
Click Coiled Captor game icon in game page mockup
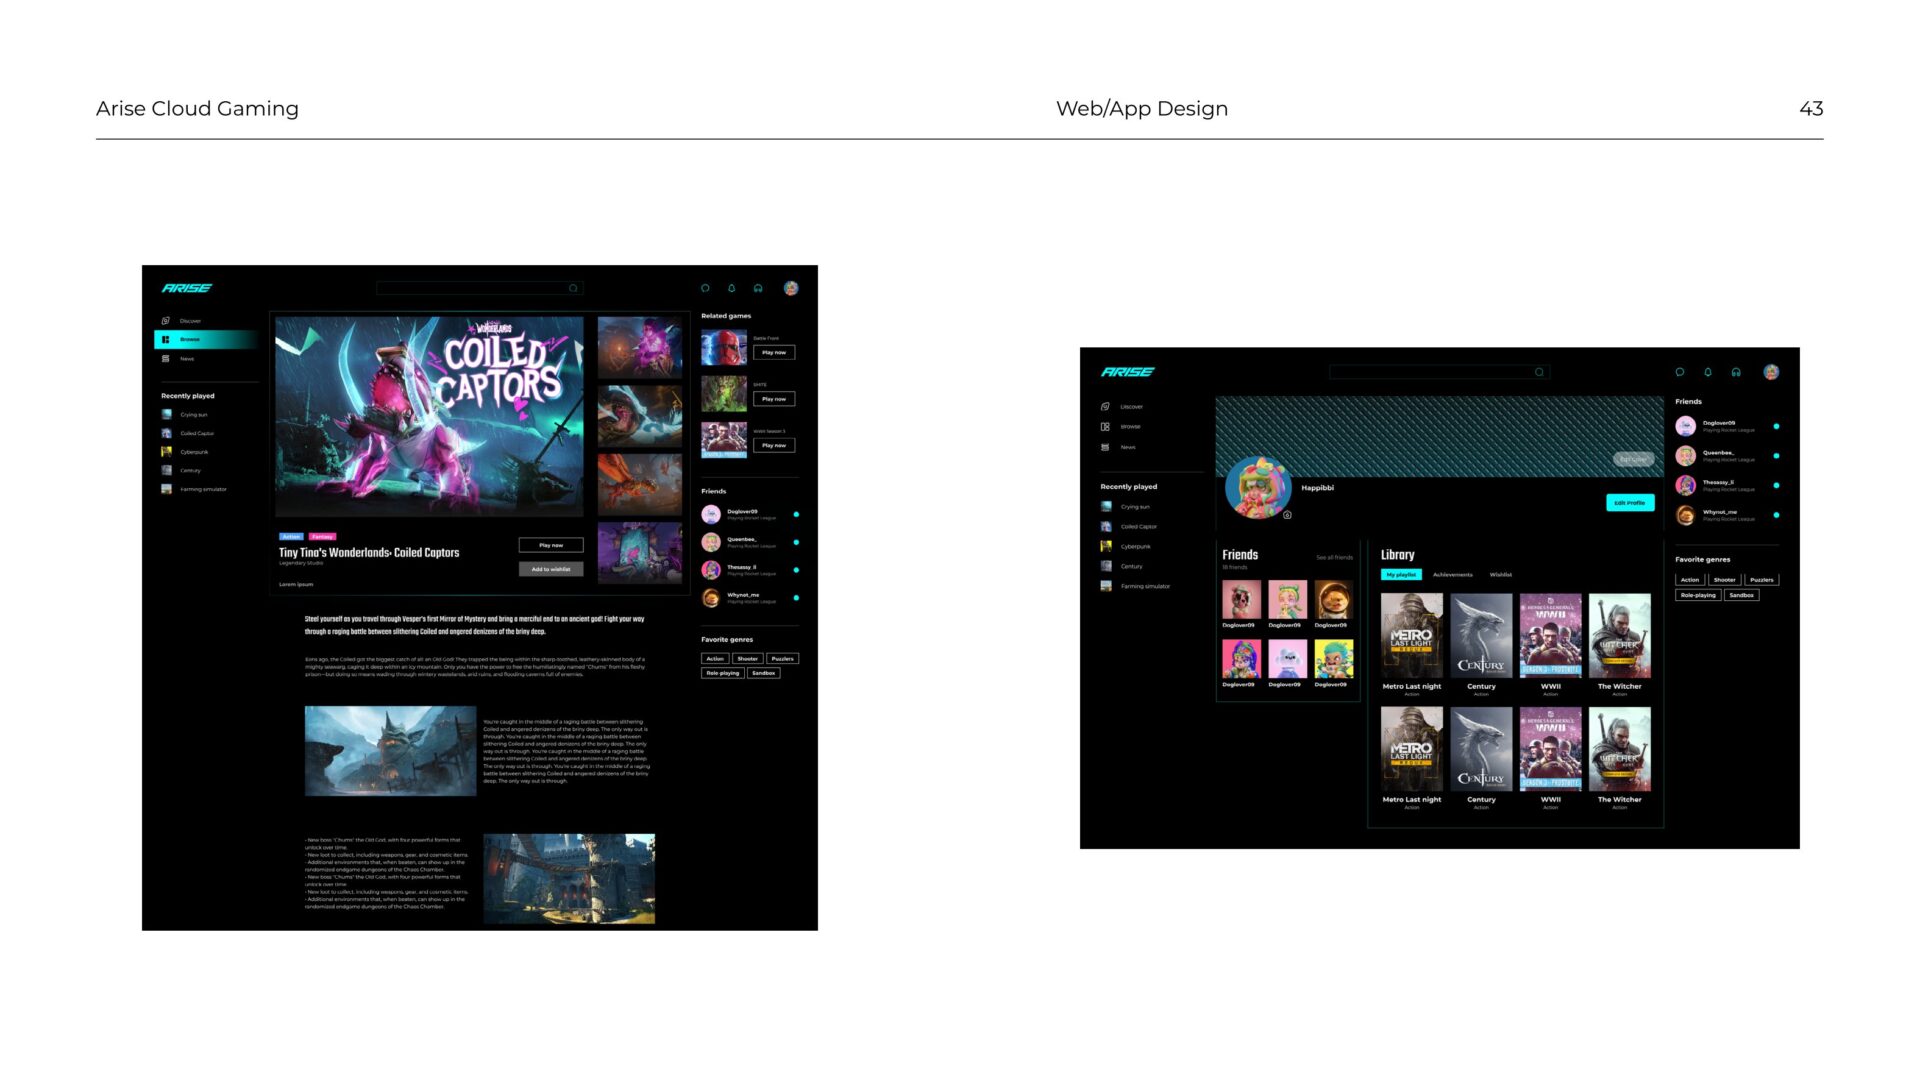pos(167,433)
